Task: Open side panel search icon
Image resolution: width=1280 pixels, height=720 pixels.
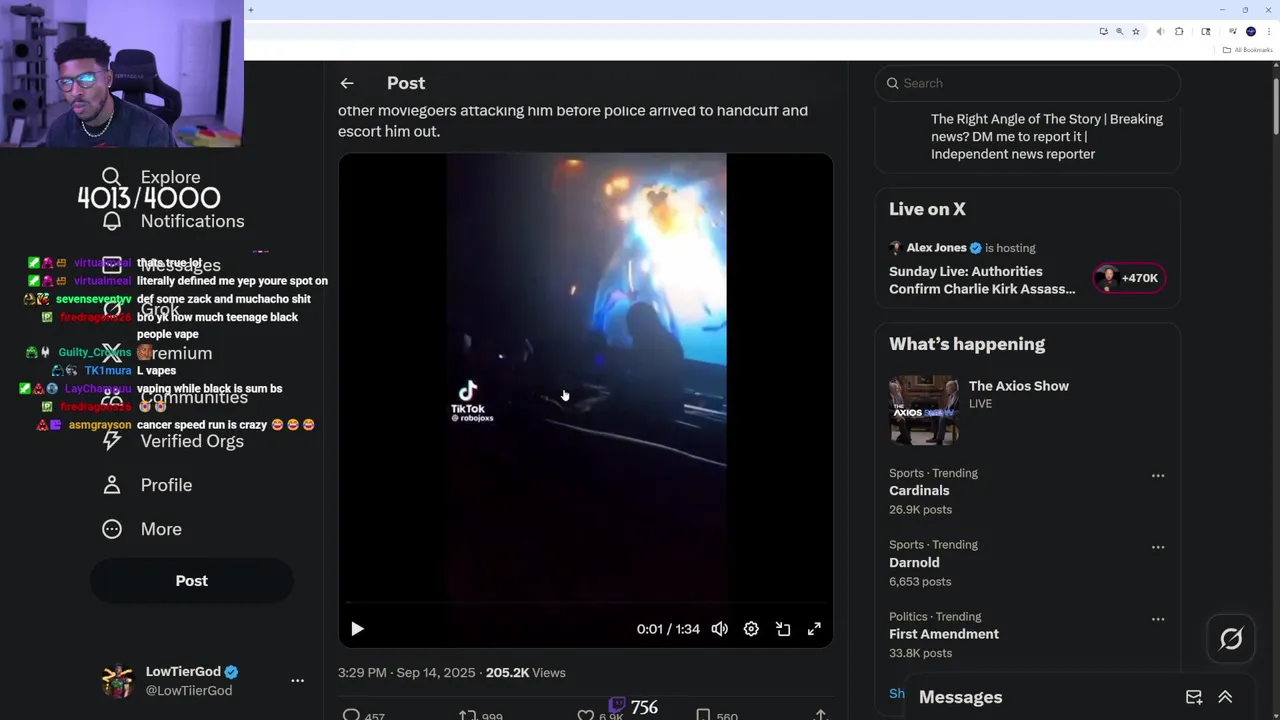Action: point(1206,31)
